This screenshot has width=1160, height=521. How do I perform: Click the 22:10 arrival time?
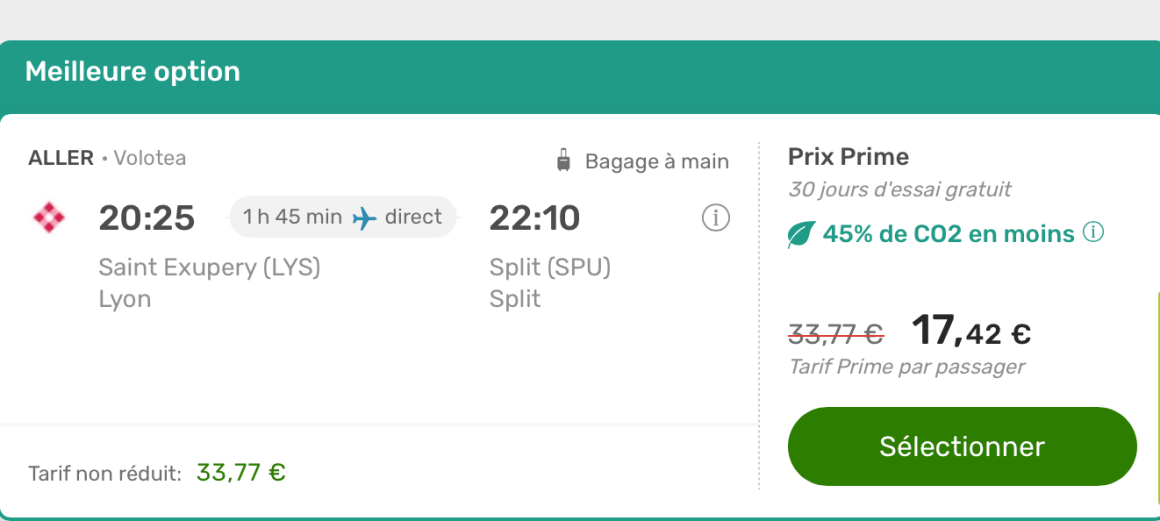(x=534, y=218)
